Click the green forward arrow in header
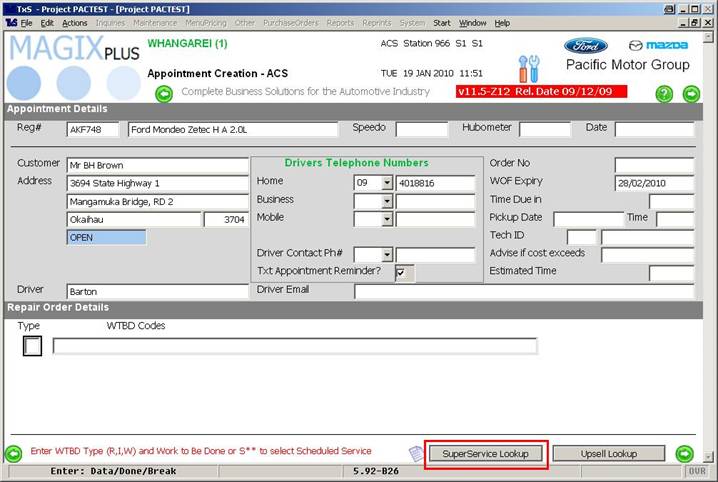The height and width of the screenshot is (482, 718). (x=691, y=94)
